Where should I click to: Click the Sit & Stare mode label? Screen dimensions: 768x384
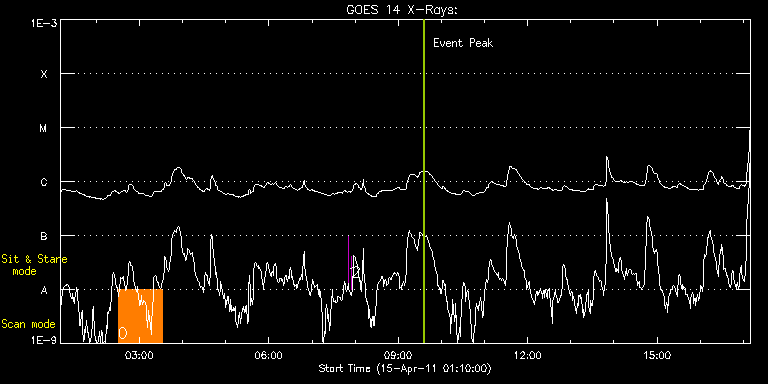coord(34,264)
